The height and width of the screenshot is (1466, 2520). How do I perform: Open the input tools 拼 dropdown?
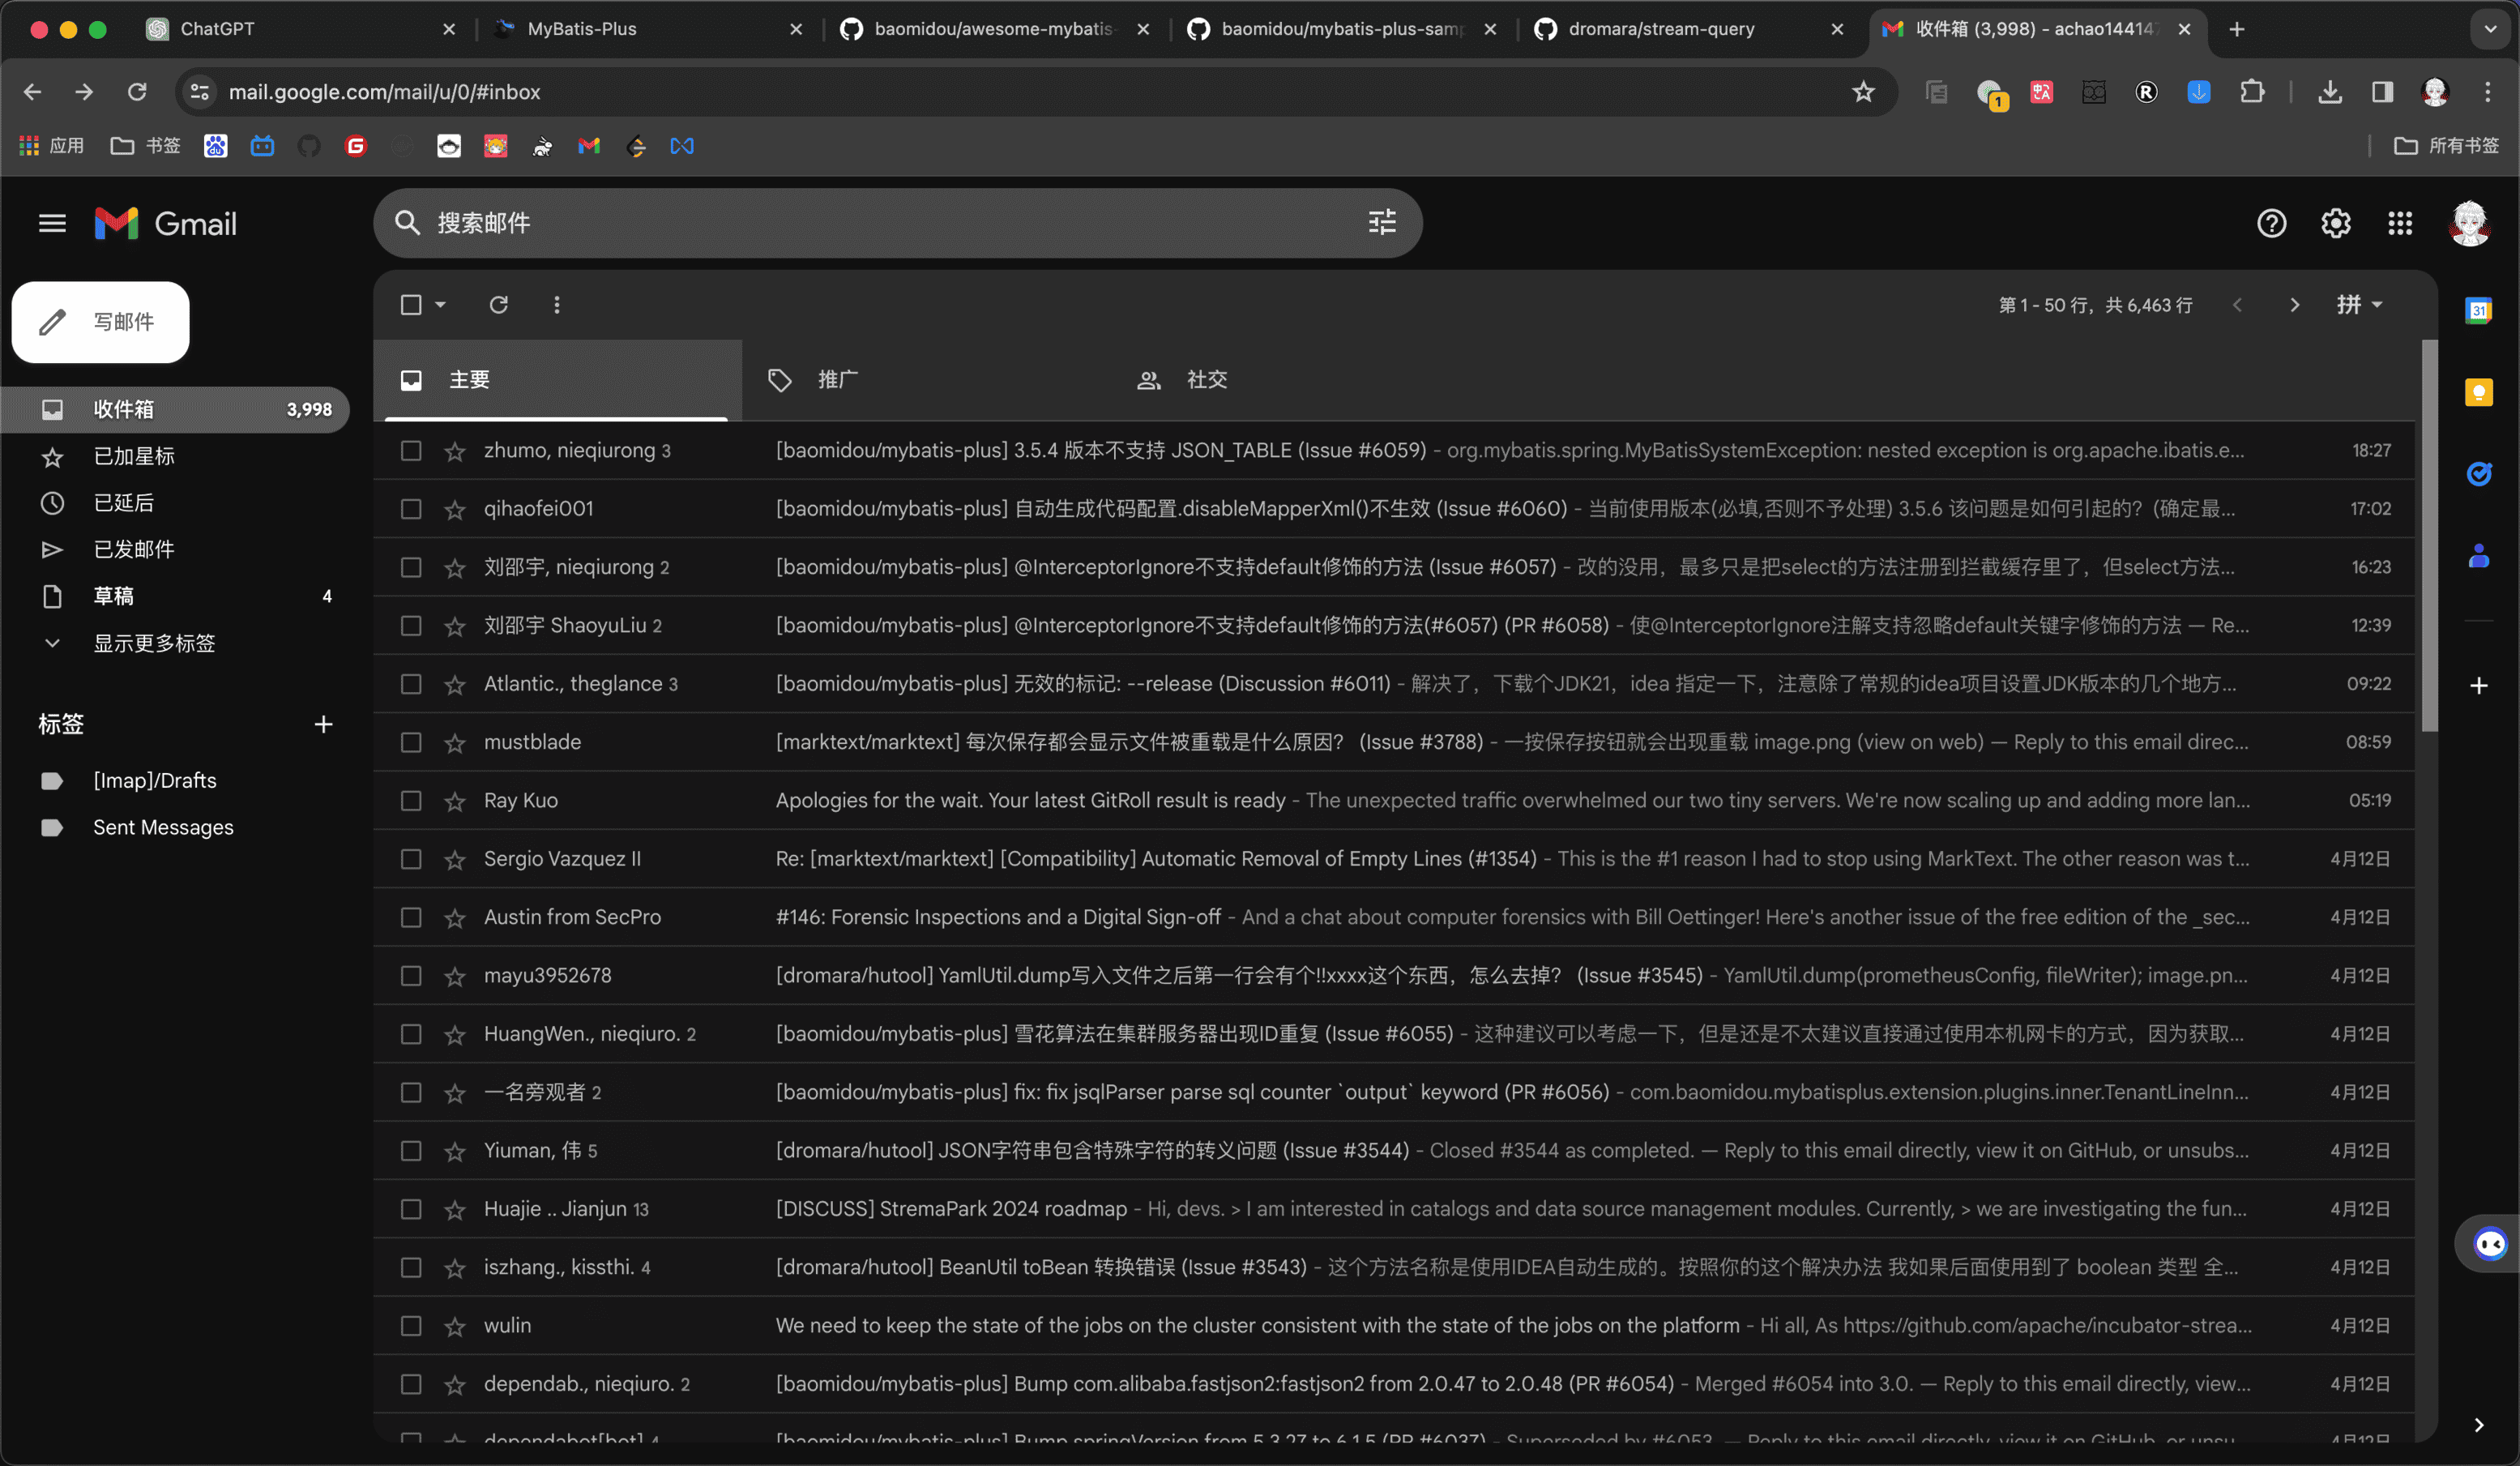pos(2359,305)
